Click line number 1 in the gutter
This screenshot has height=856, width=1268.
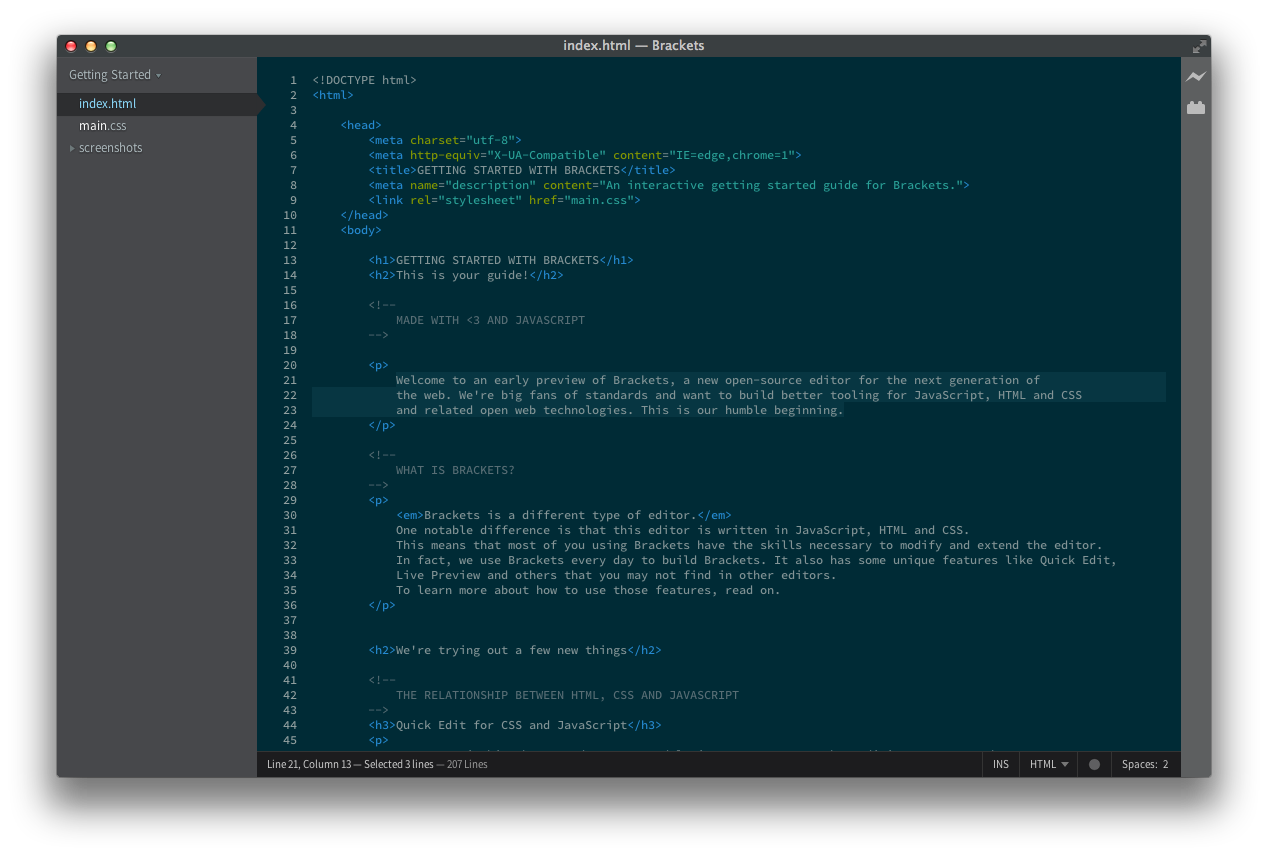293,80
